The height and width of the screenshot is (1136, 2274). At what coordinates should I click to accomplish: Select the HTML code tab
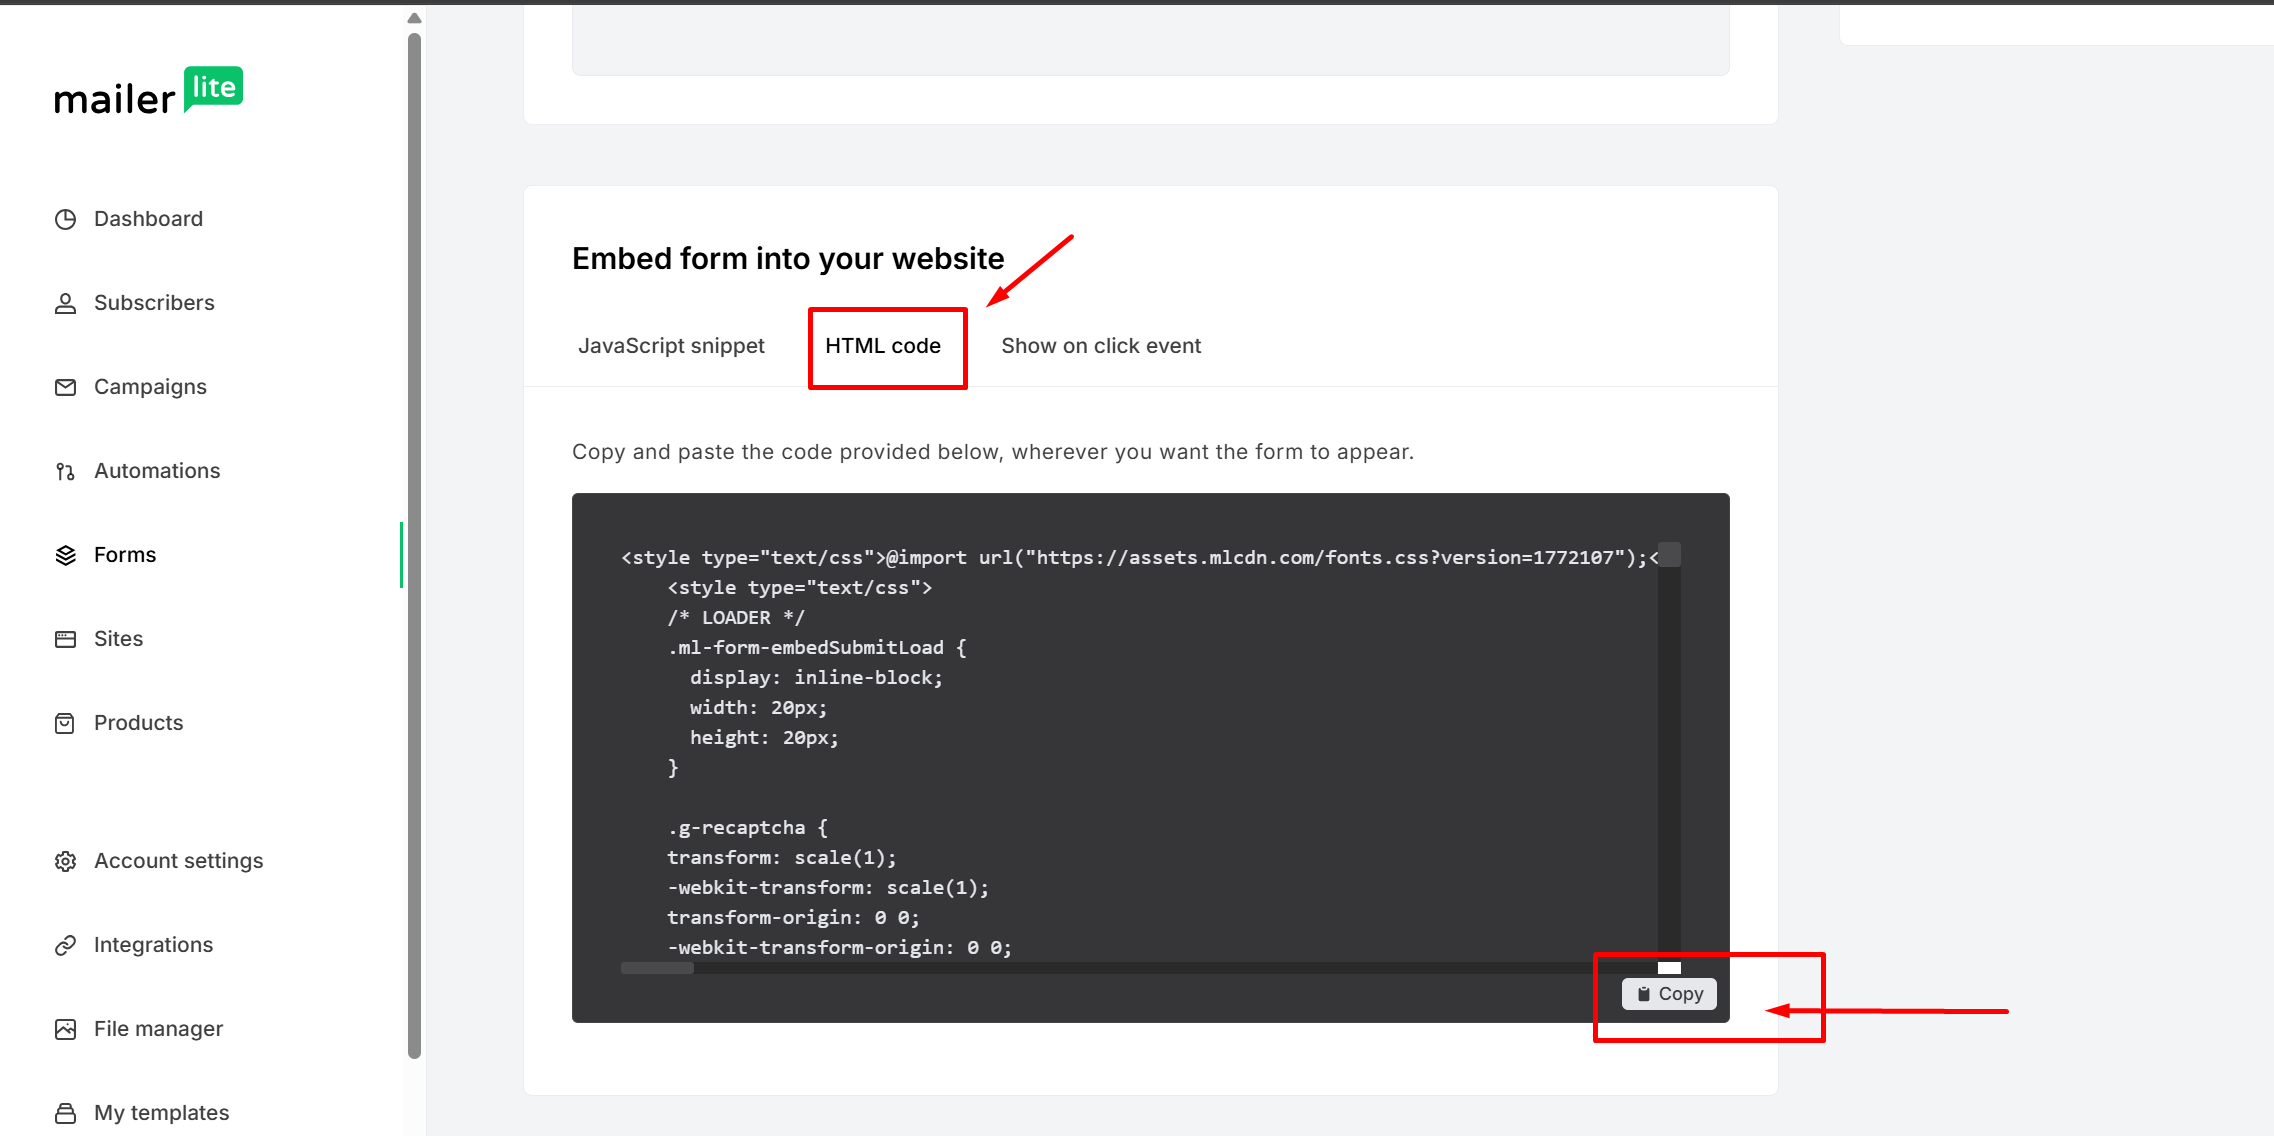click(883, 346)
